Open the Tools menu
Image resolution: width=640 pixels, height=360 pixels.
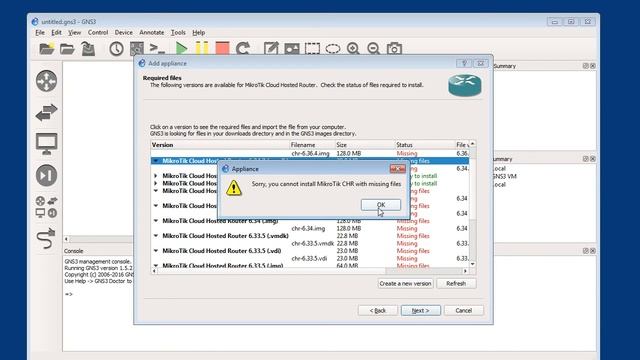178,33
